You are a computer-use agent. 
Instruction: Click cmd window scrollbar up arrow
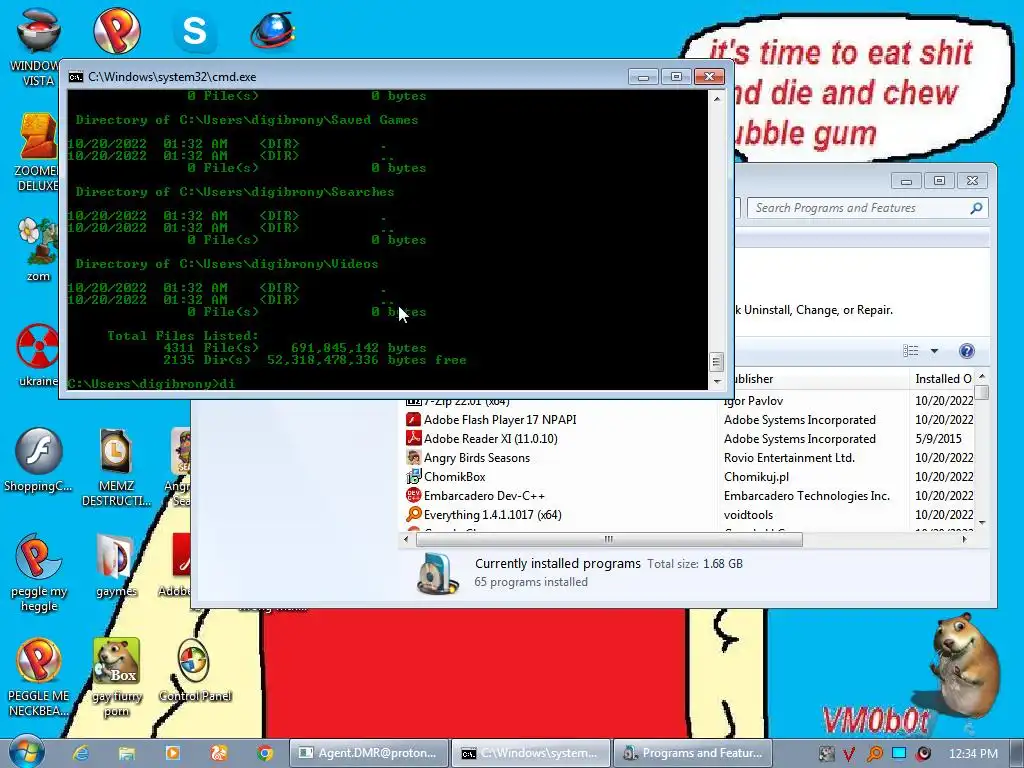point(716,99)
